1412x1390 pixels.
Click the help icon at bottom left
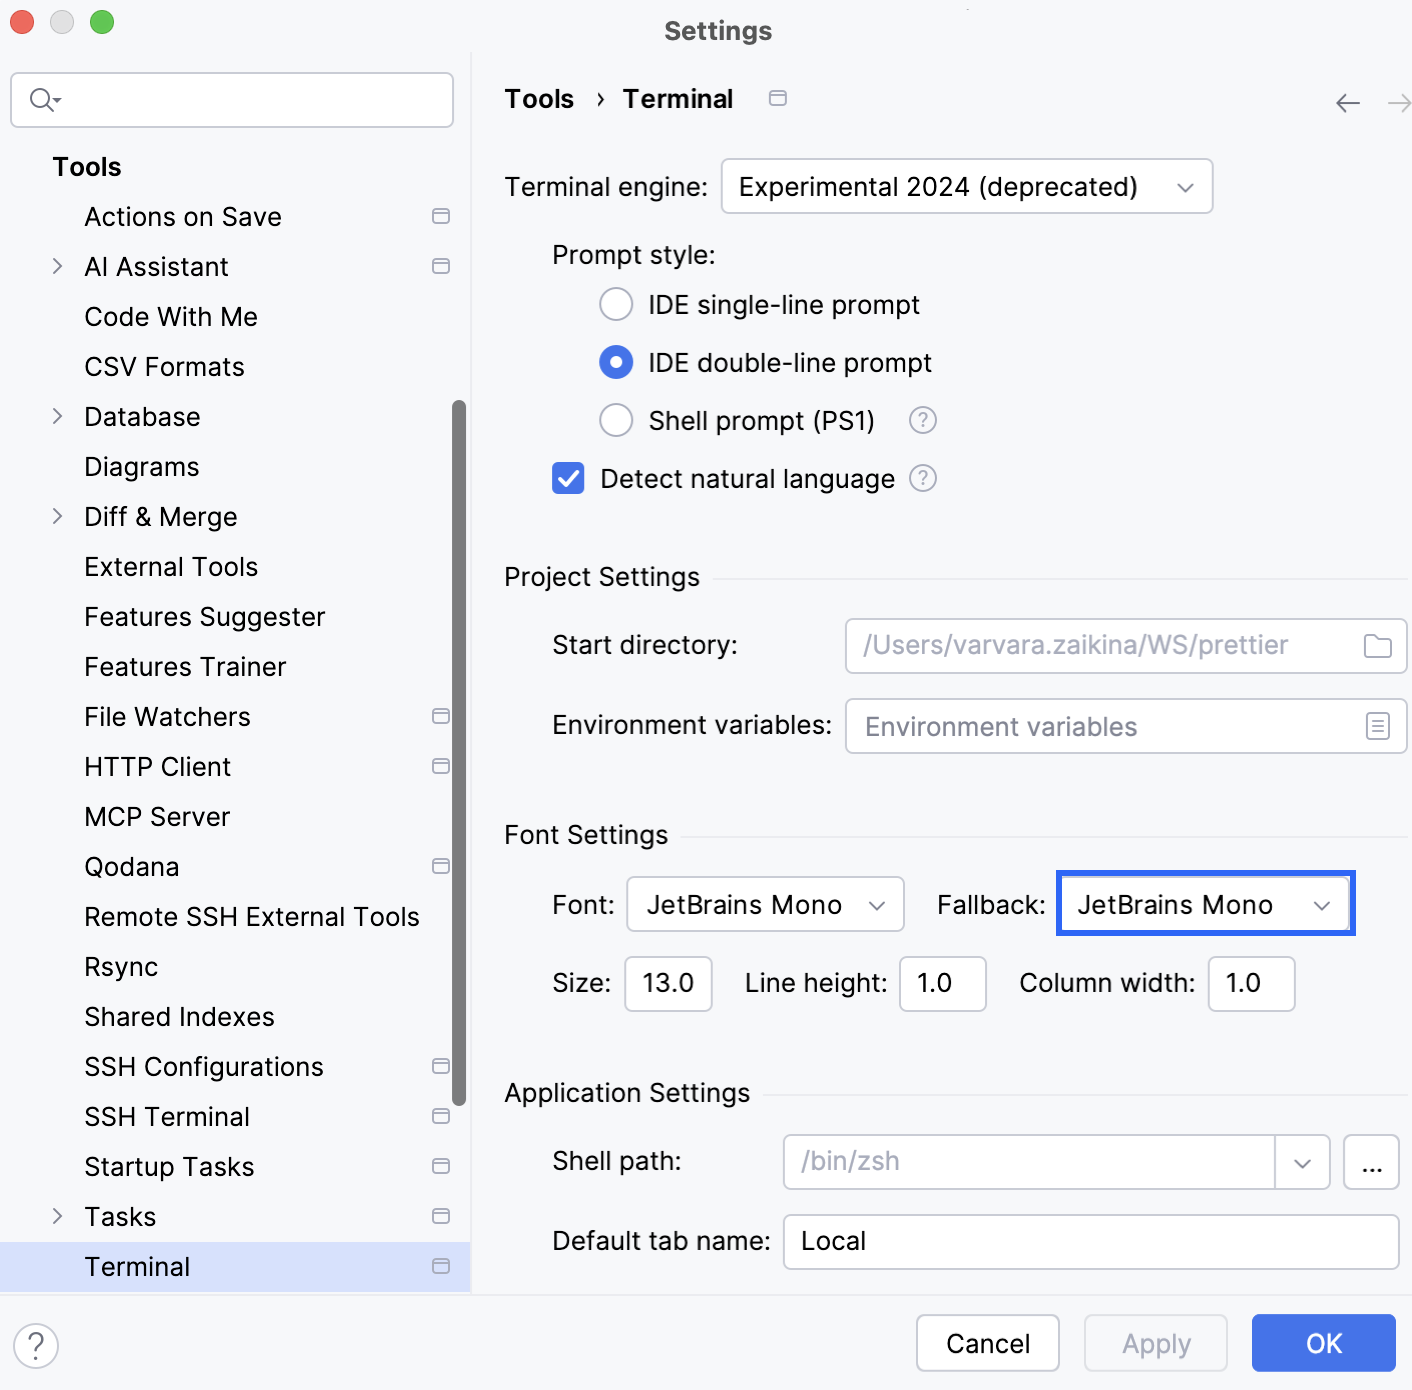37,1345
